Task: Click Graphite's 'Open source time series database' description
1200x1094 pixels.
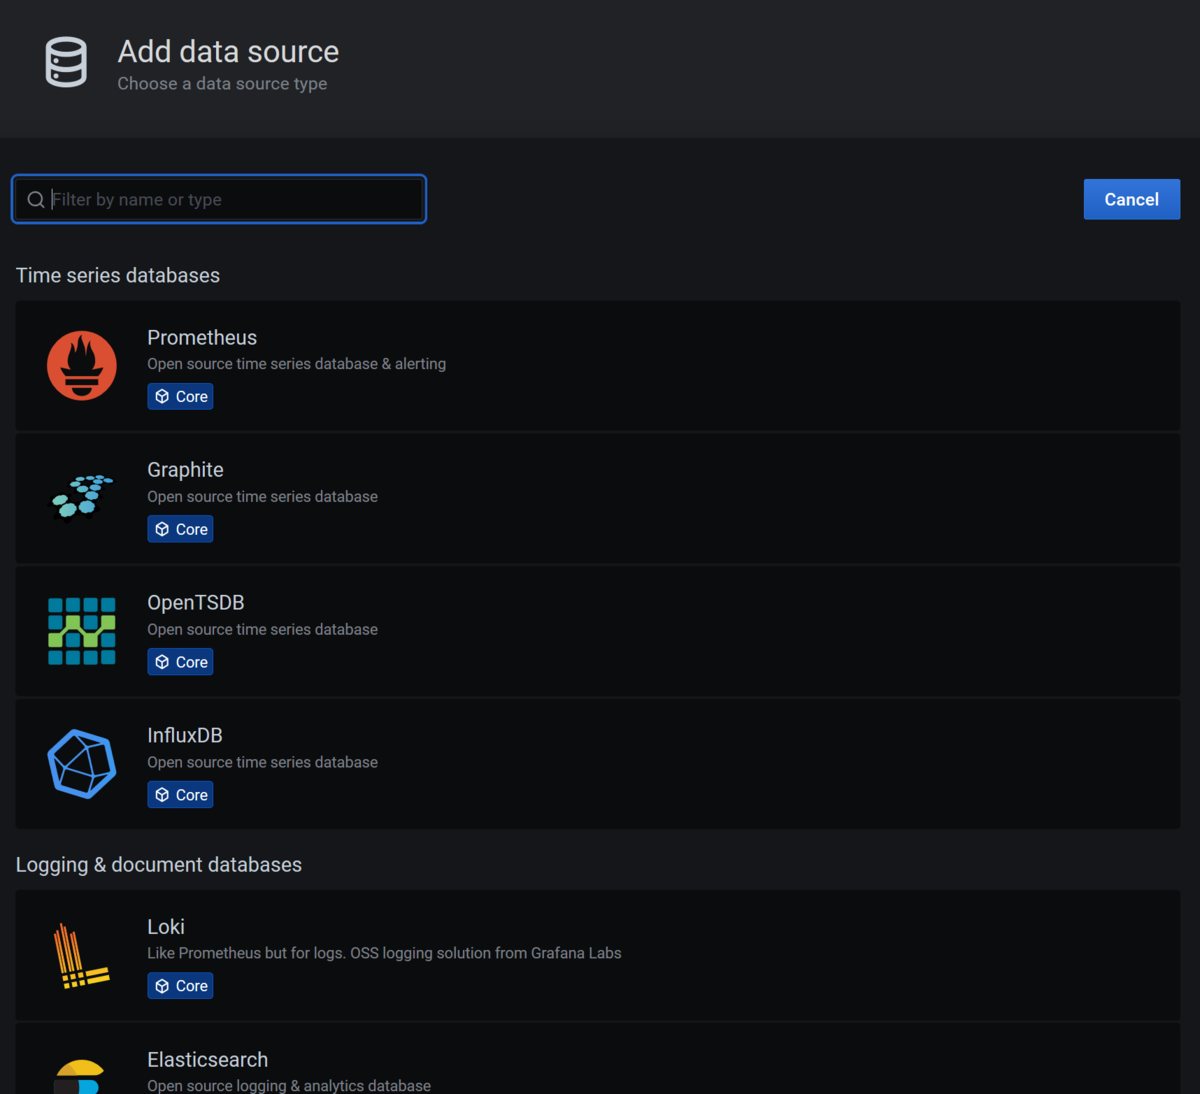Action: coord(262,497)
